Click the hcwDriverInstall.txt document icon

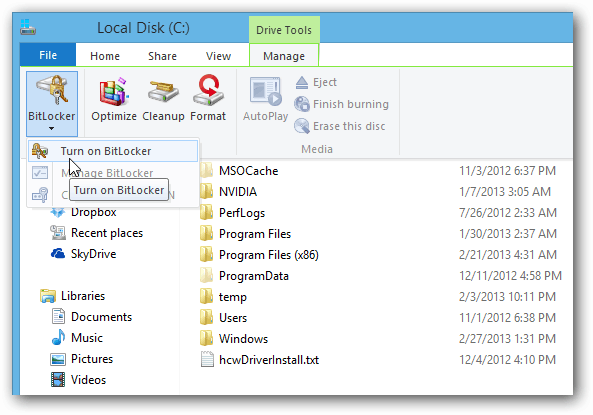207,359
